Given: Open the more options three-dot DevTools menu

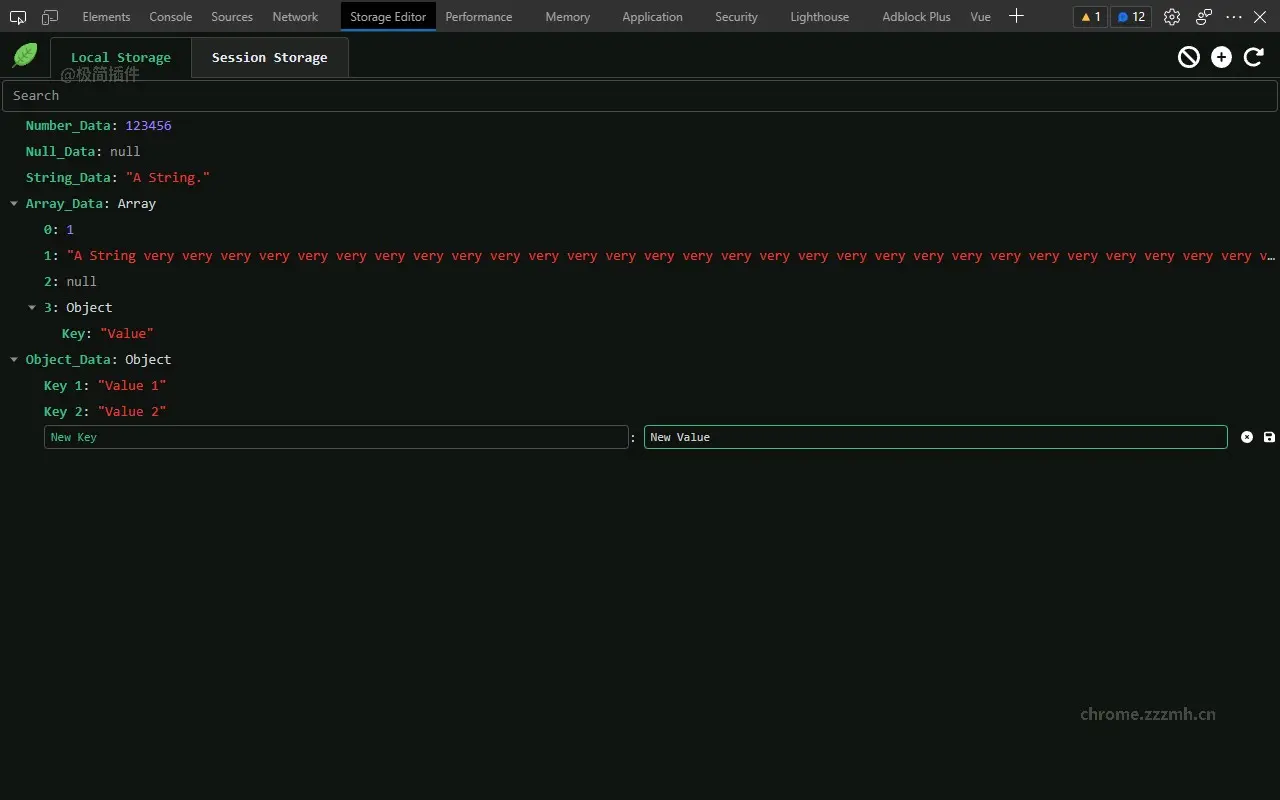Looking at the screenshot, I should (1234, 17).
